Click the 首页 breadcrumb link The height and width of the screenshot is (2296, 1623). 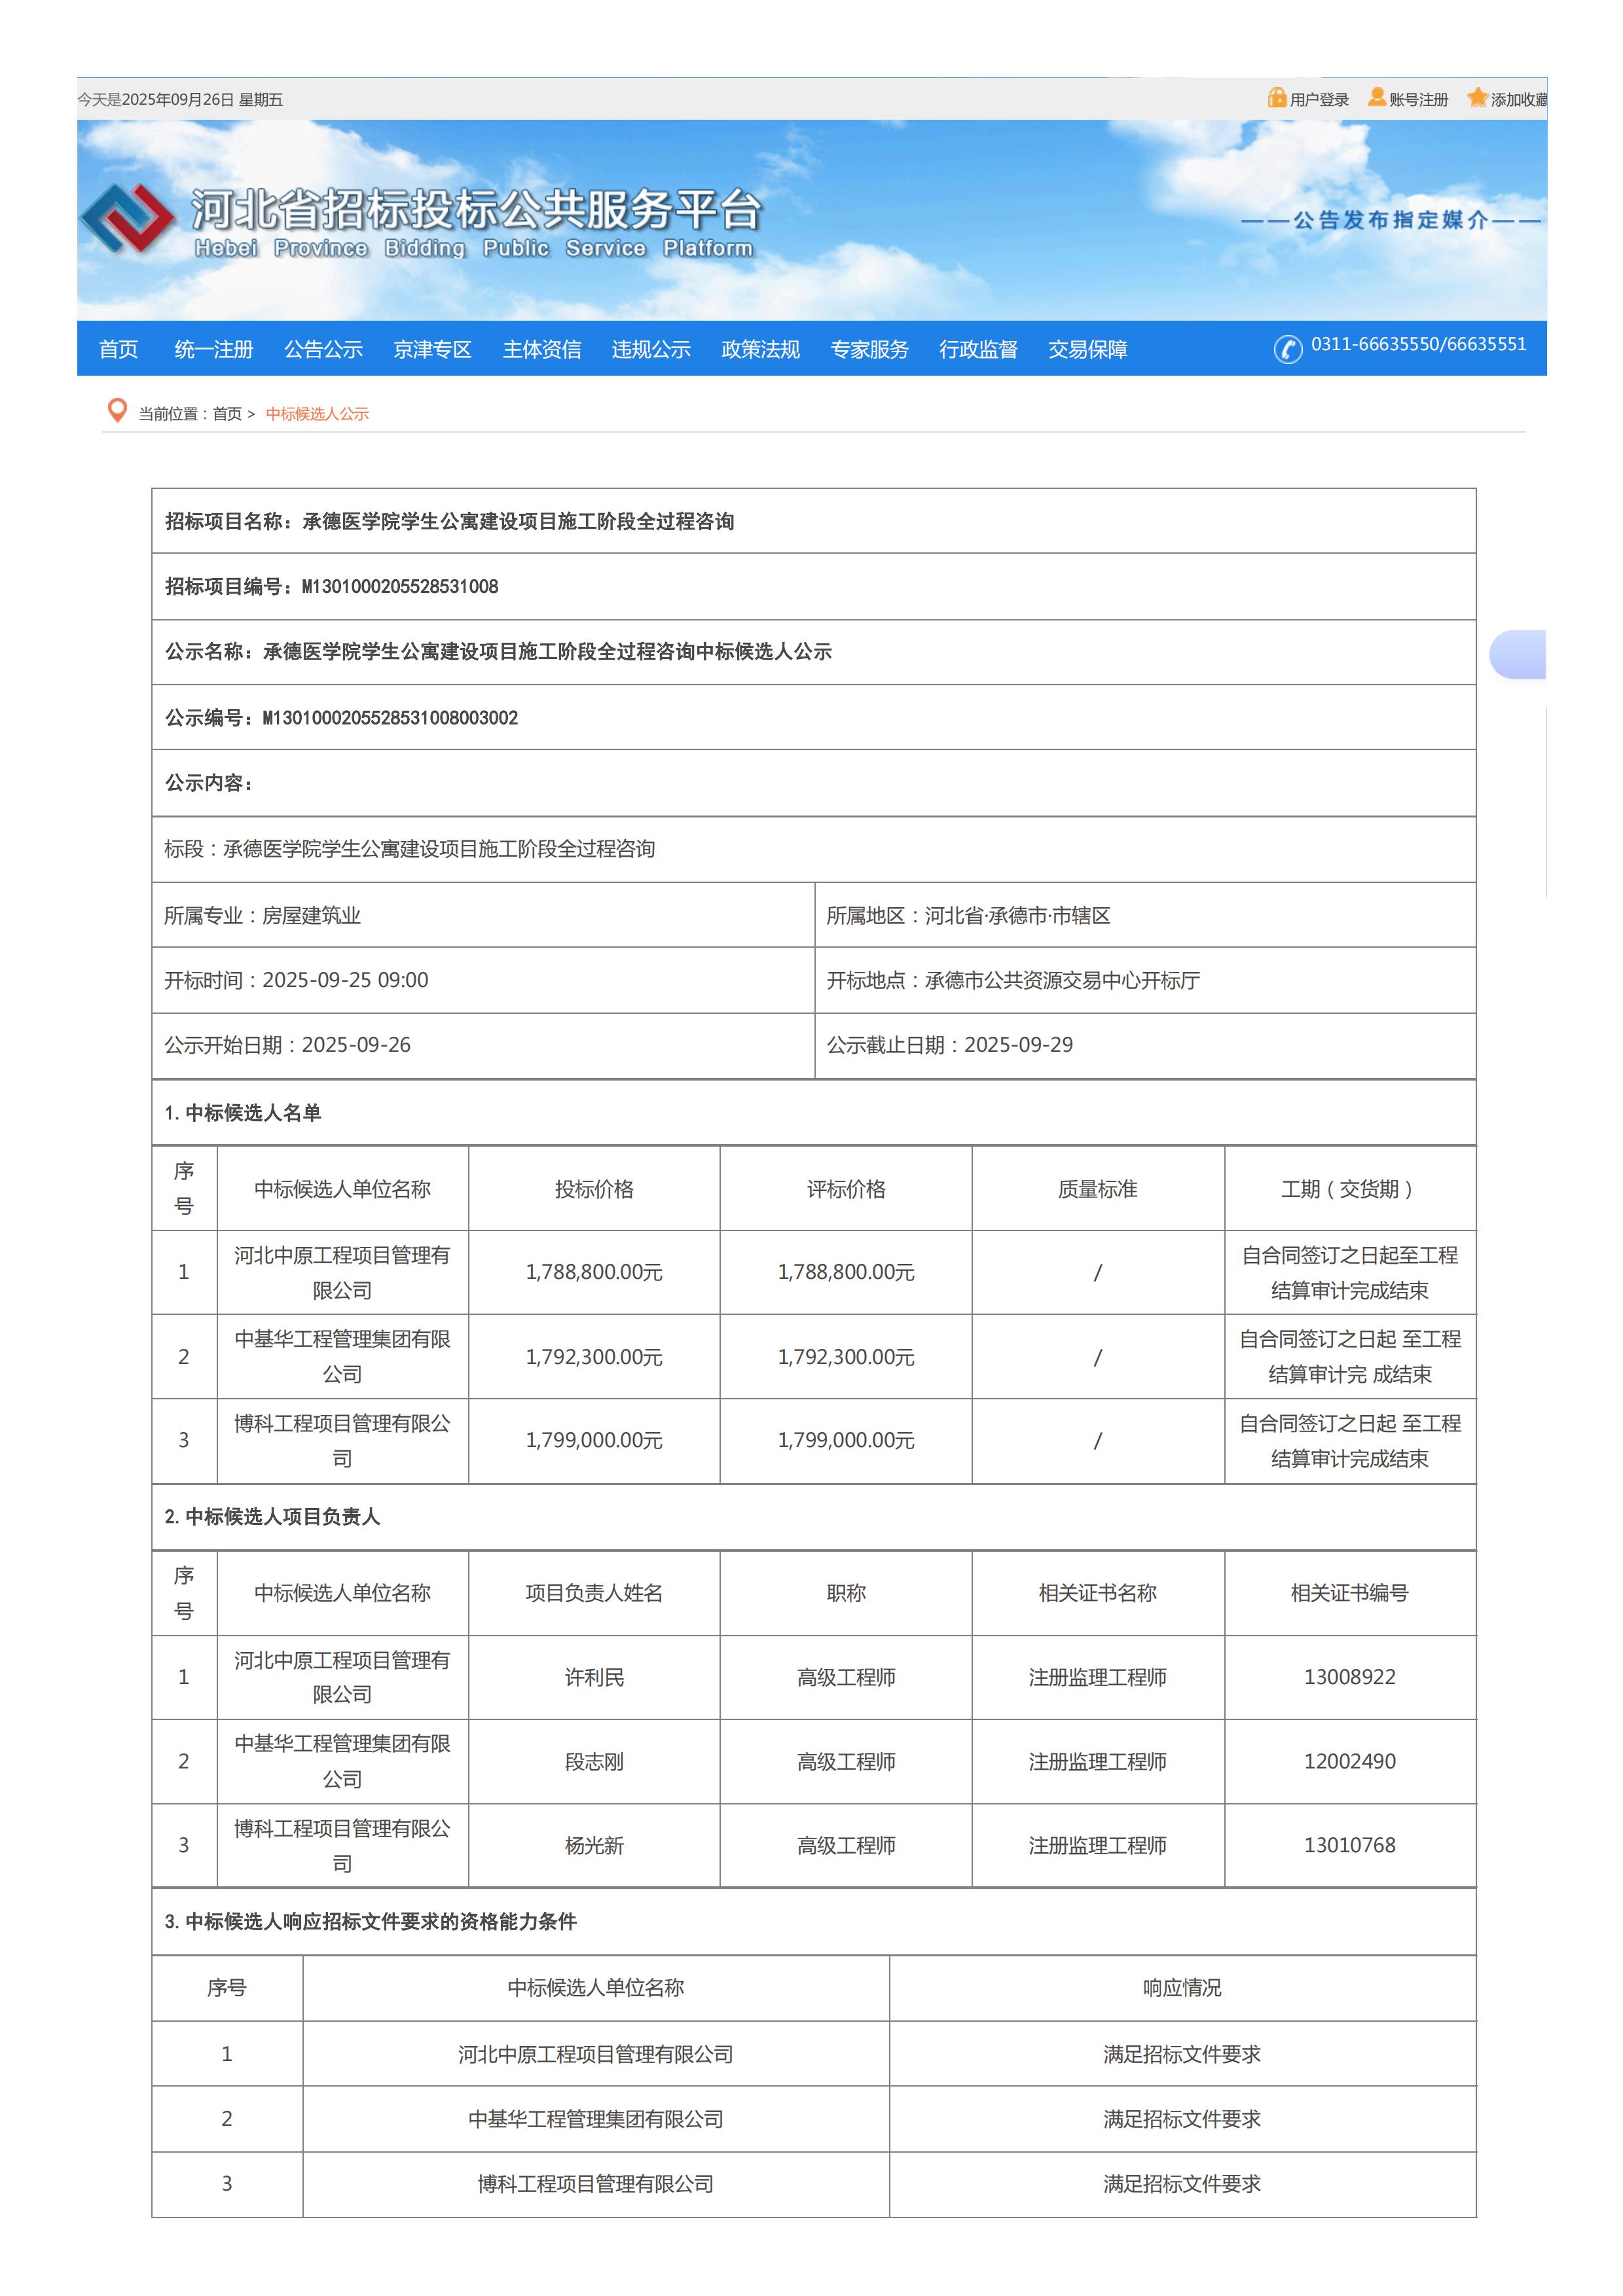tap(227, 414)
